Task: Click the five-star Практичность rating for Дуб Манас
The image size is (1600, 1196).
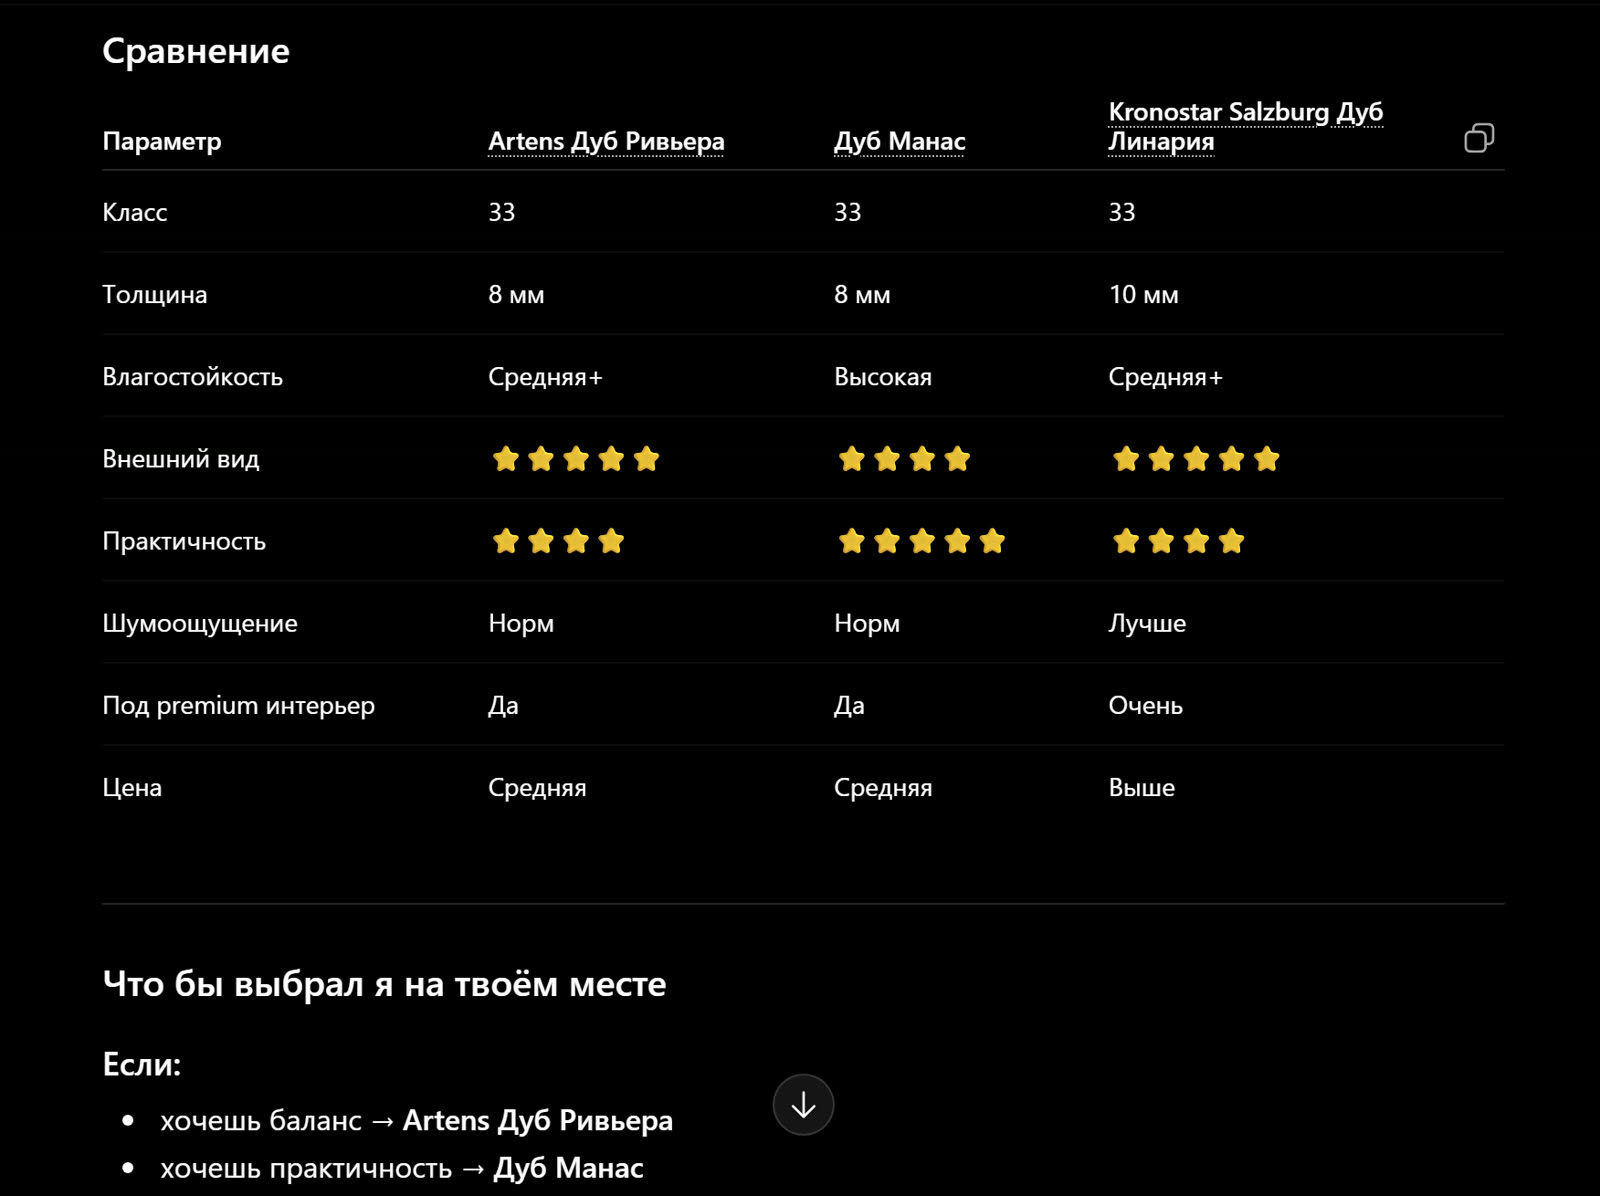Action: tap(922, 541)
